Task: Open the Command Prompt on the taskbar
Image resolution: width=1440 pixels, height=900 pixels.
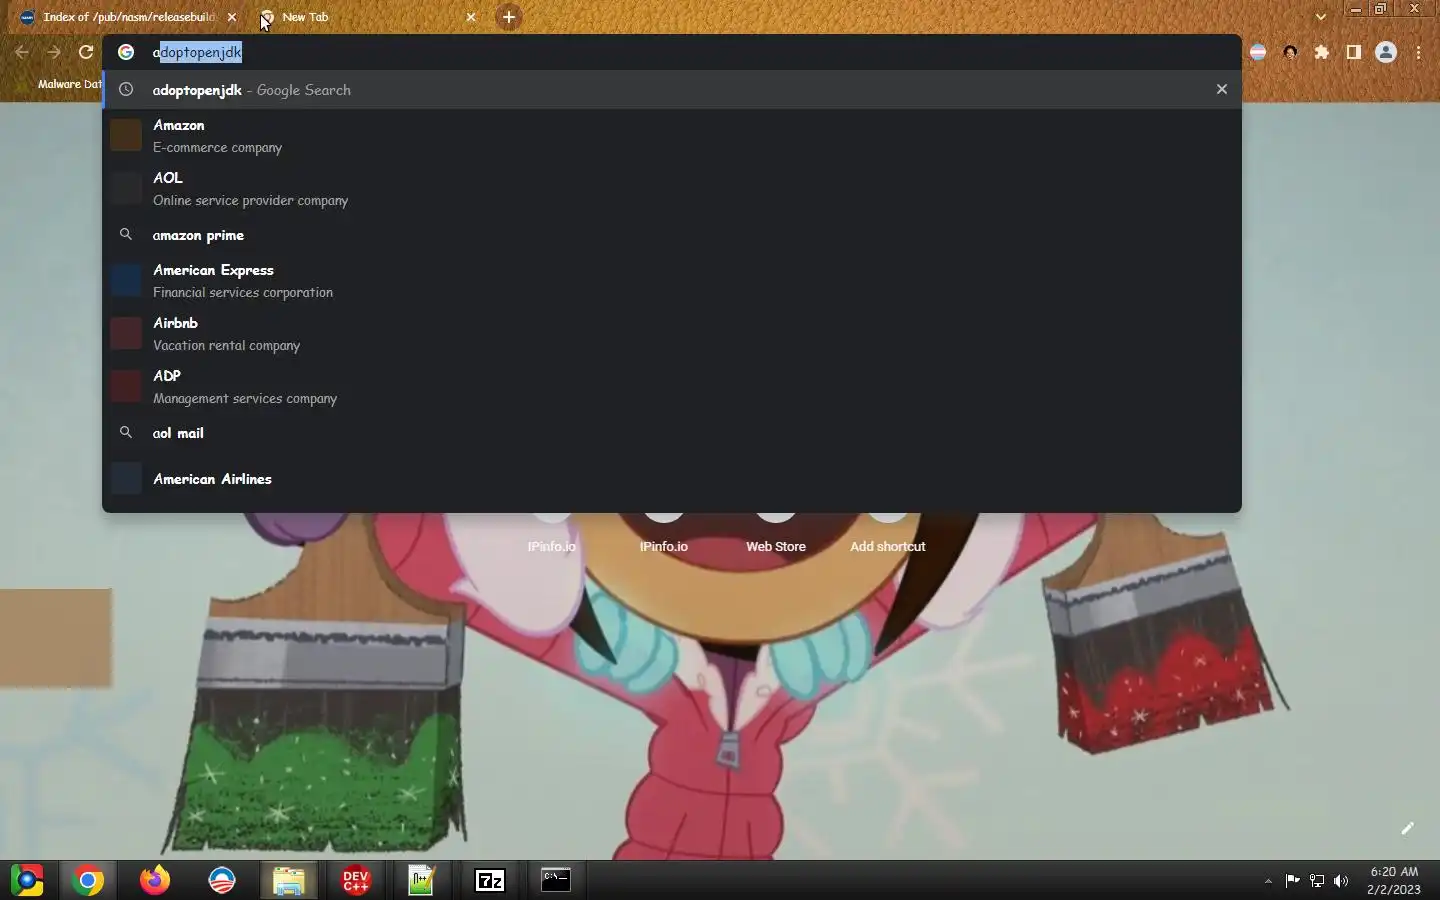Action: click(556, 880)
